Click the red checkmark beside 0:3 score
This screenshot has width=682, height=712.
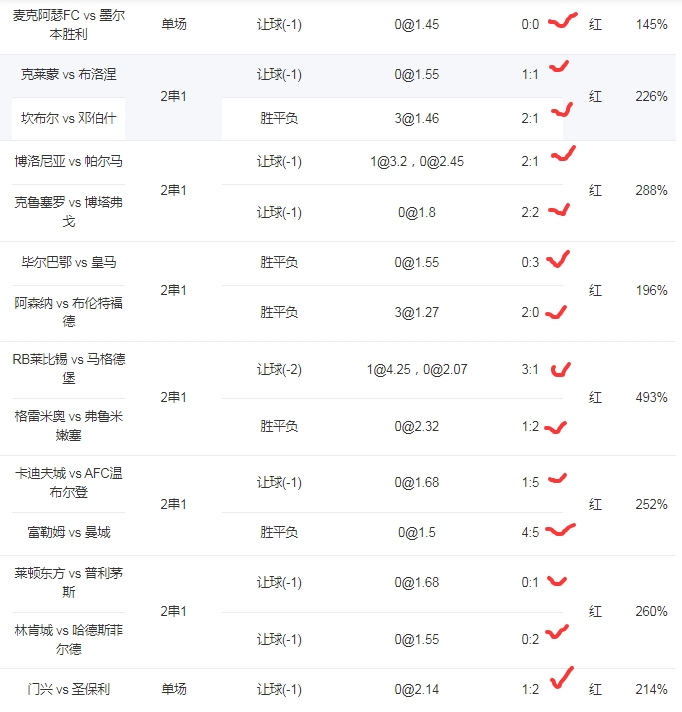[x=558, y=259]
